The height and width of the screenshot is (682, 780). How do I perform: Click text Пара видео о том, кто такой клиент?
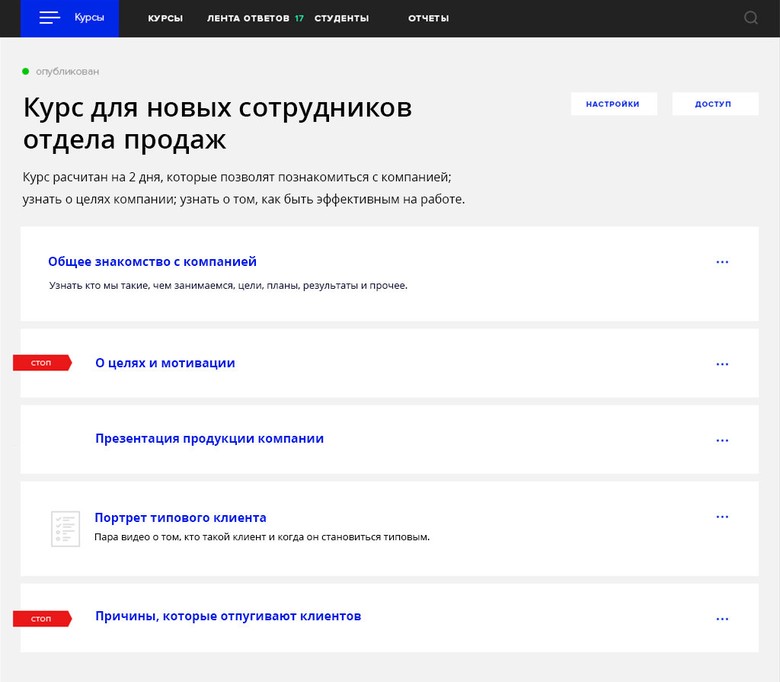[x=262, y=537]
